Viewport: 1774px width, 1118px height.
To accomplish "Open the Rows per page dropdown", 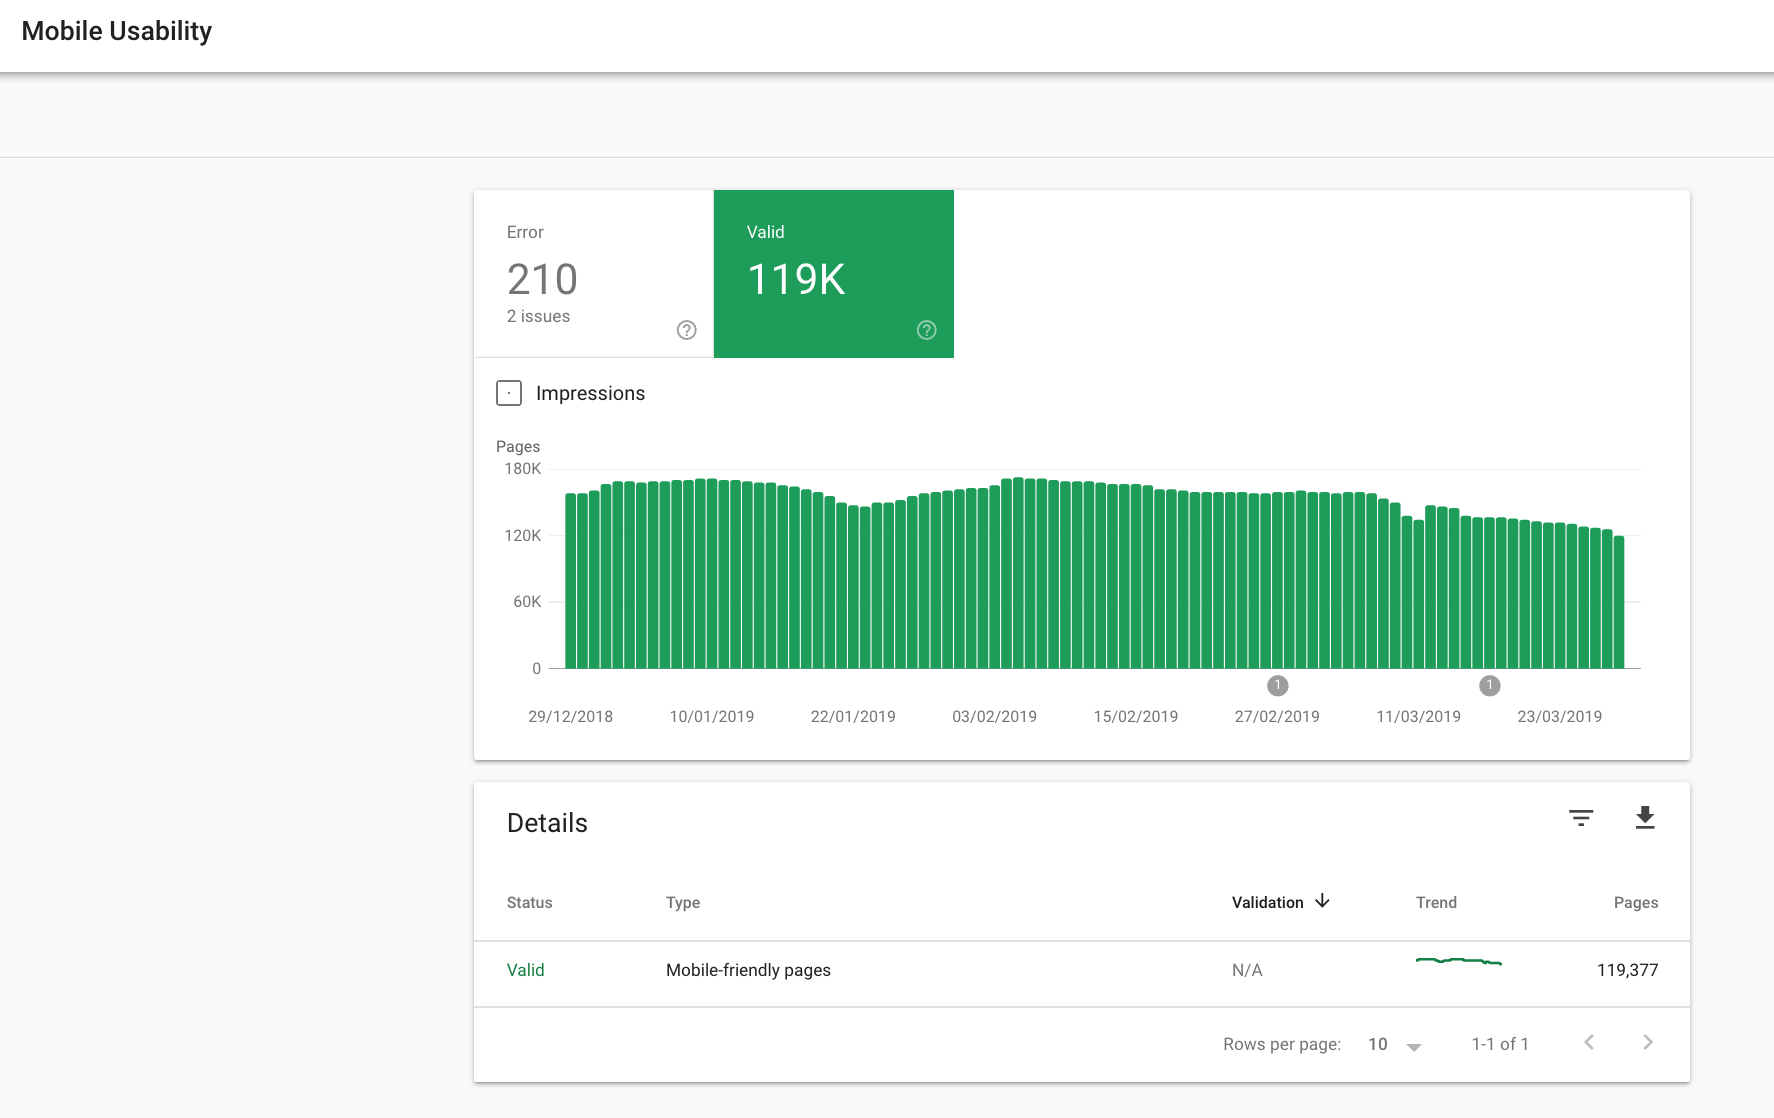I will 1394,1044.
